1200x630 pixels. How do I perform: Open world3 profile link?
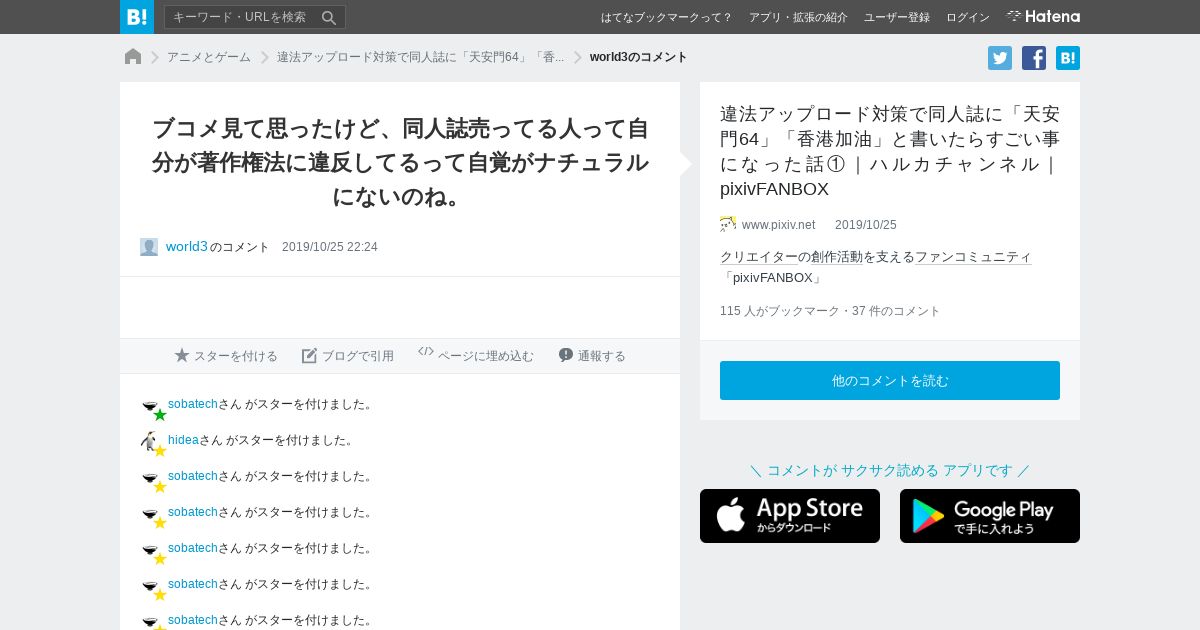click(x=187, y=246)
